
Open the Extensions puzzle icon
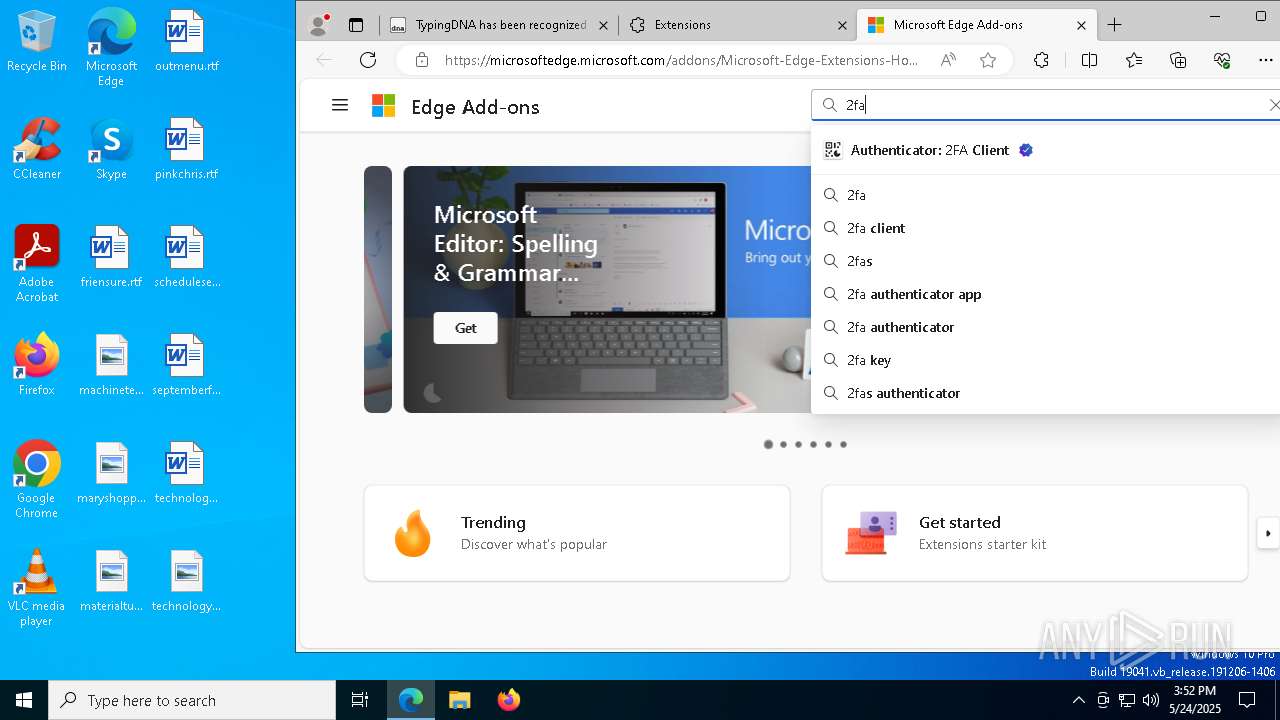point(1041,60)
